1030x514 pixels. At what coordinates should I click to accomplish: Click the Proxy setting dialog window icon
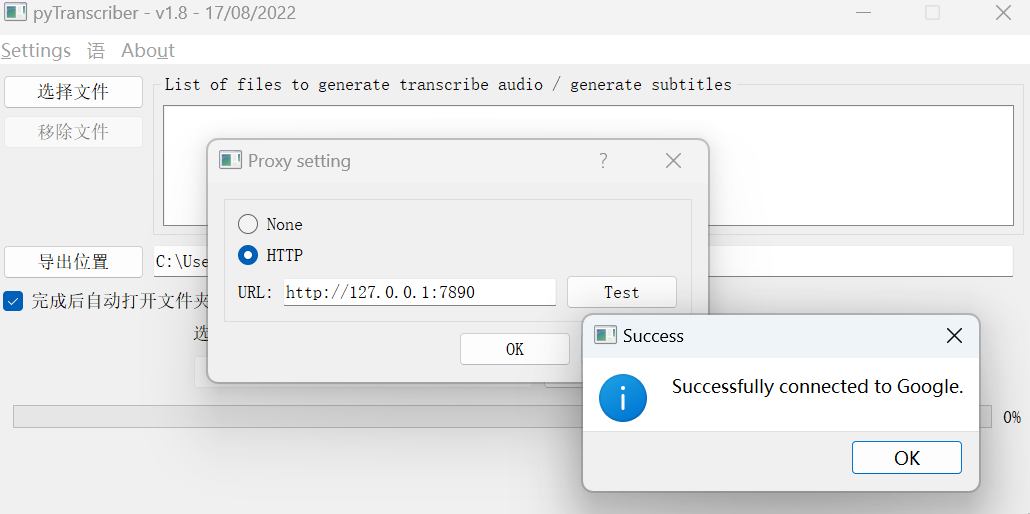point(231,160)
